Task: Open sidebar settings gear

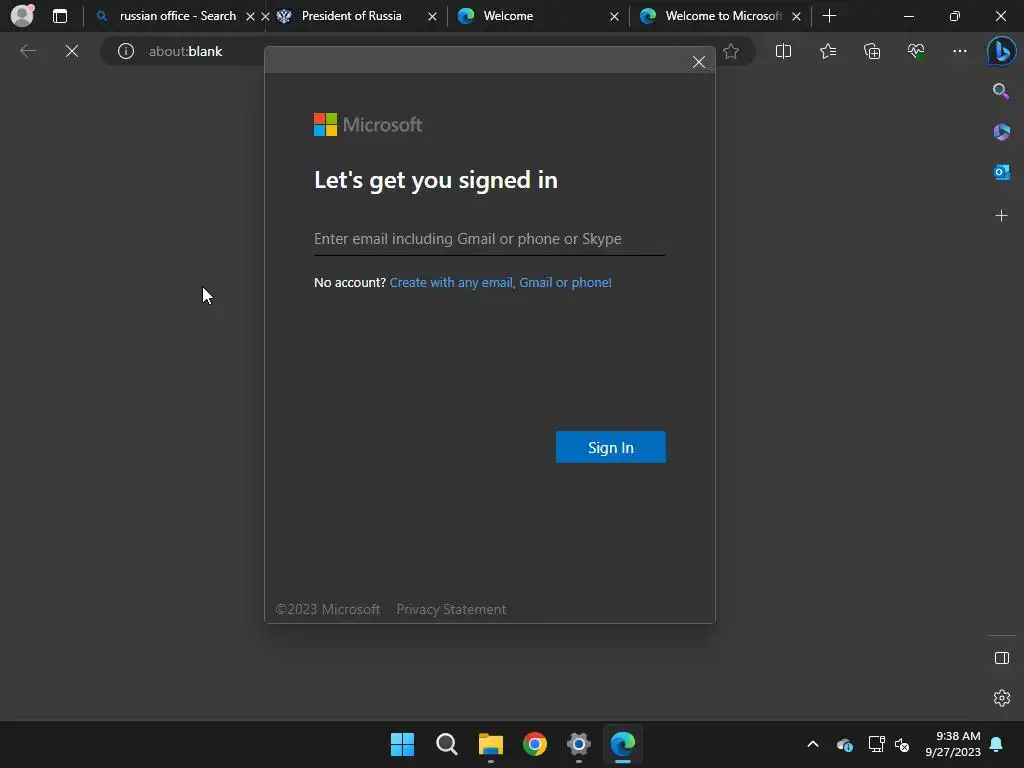Action: (x=1001, y=697)
